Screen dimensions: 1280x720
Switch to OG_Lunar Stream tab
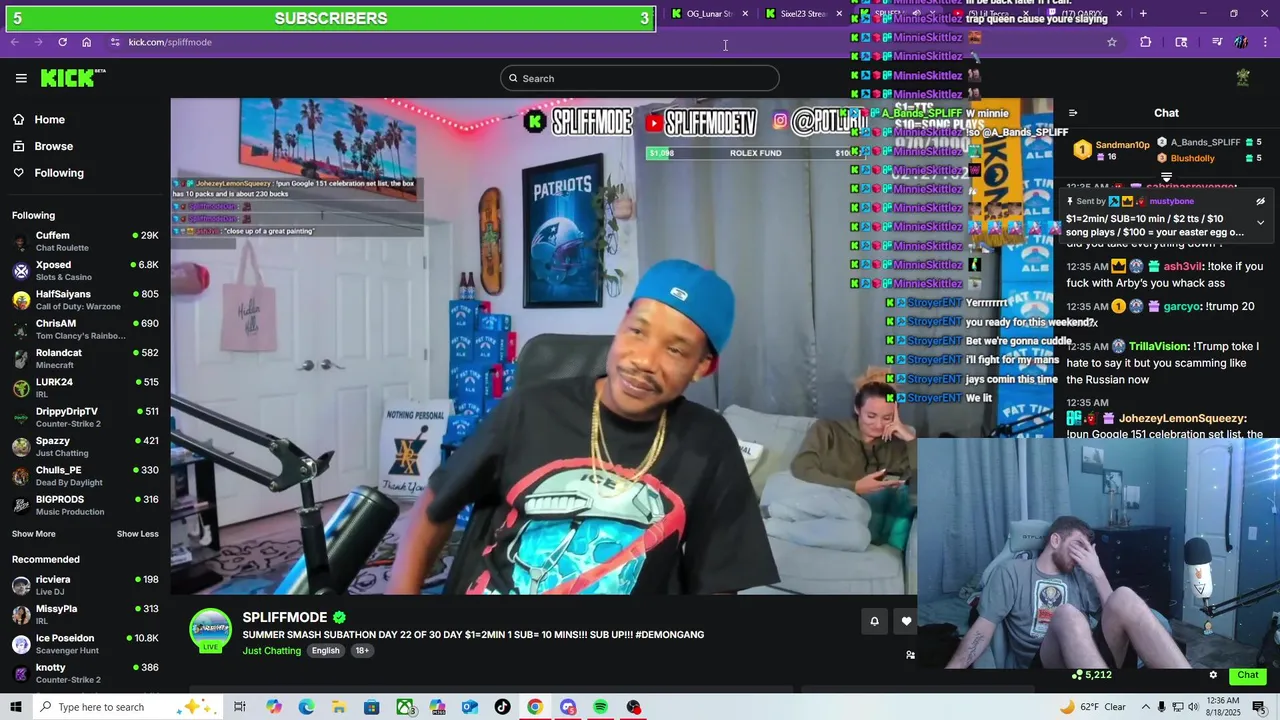(x=710, y=14)
